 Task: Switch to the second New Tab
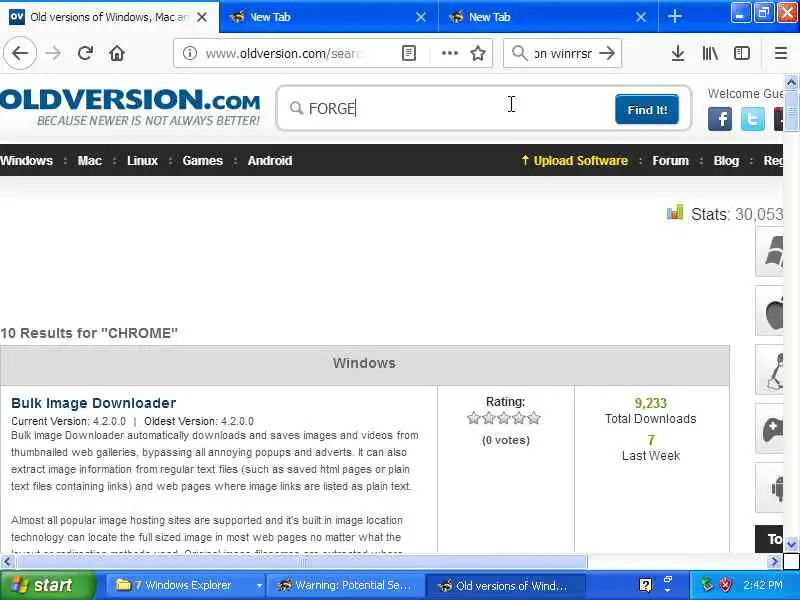(329, 17)
